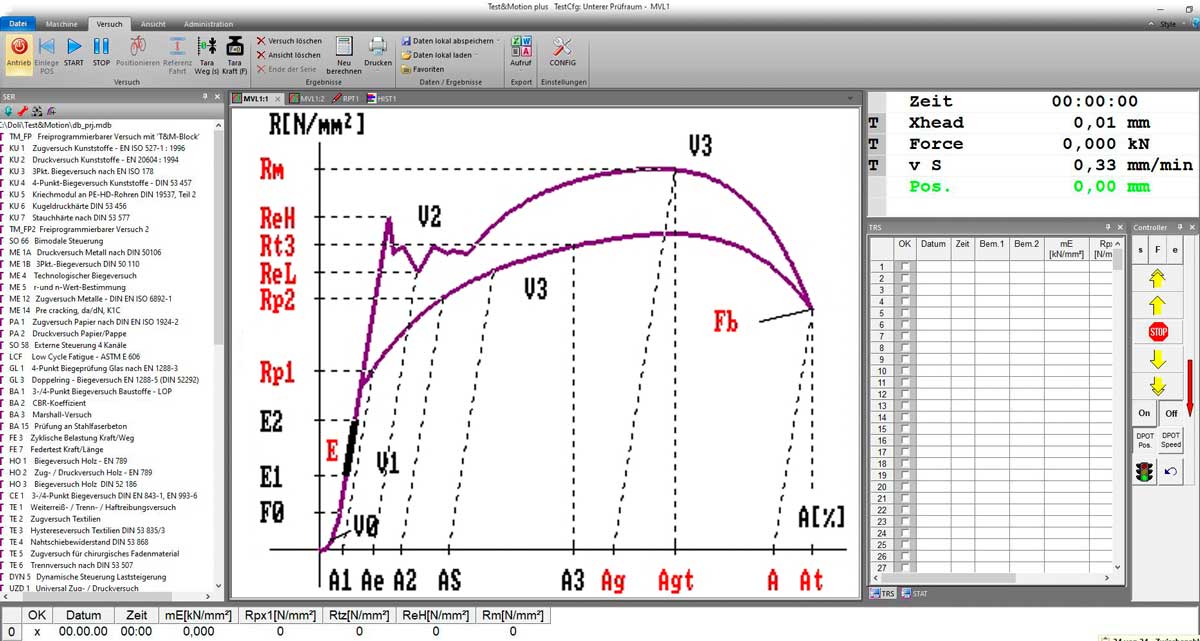
Task: Click Versuch löschen button
Action: (x=289, y=41)
